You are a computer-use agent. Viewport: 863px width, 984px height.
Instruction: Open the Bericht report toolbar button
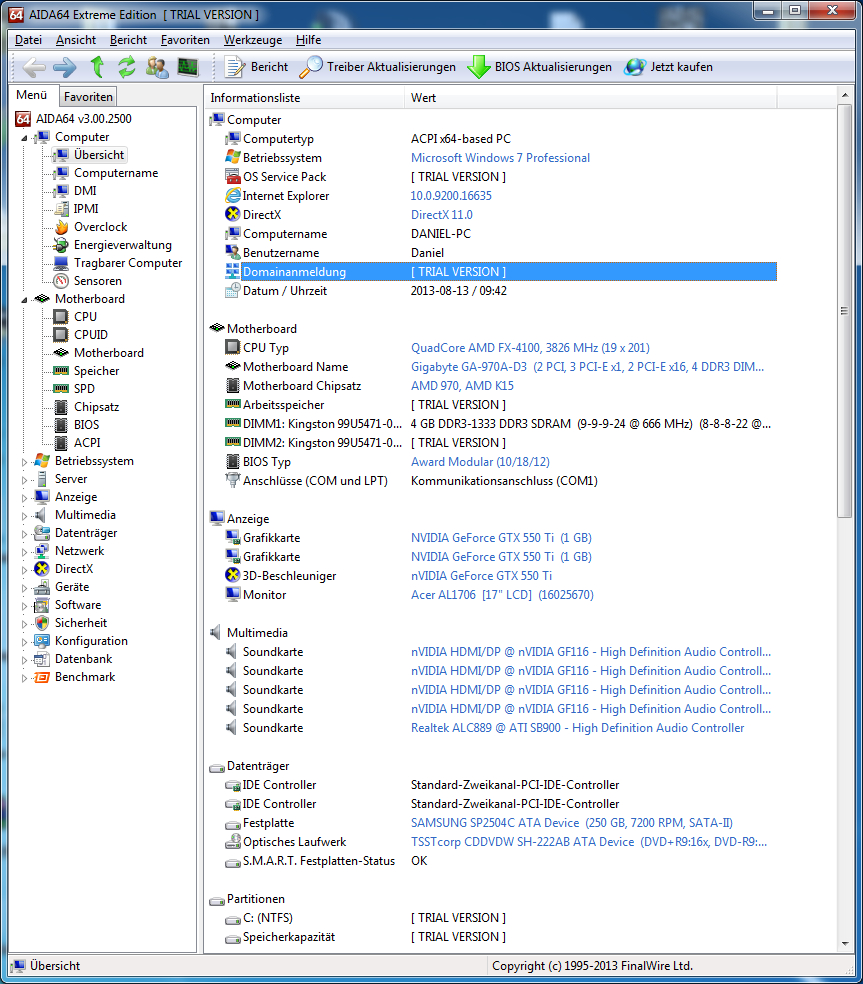click(x=256, y=67)
